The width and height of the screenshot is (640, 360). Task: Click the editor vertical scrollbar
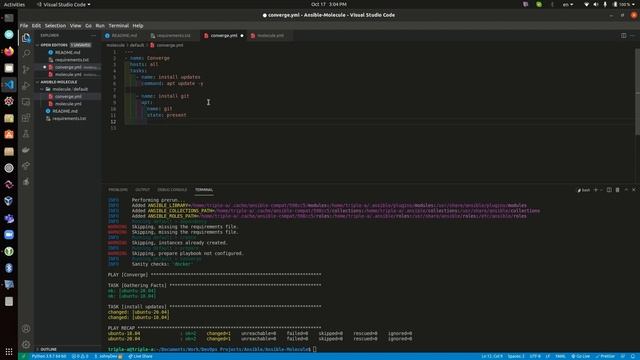click(637, 92)
